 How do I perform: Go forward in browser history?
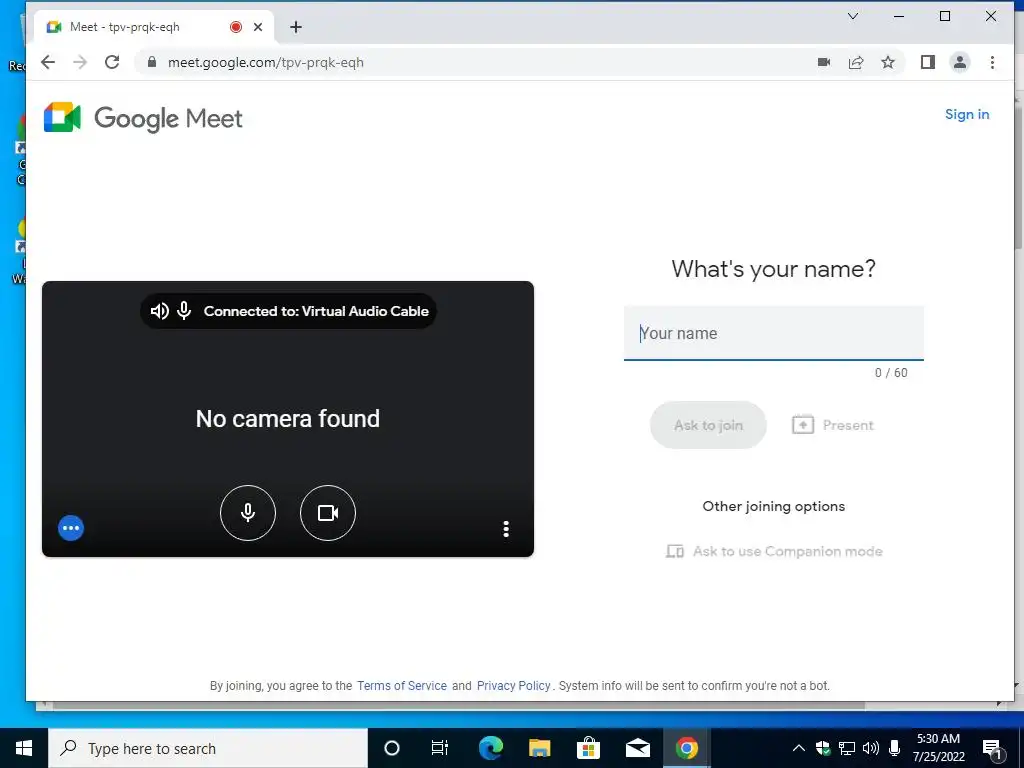coord(80,62)
